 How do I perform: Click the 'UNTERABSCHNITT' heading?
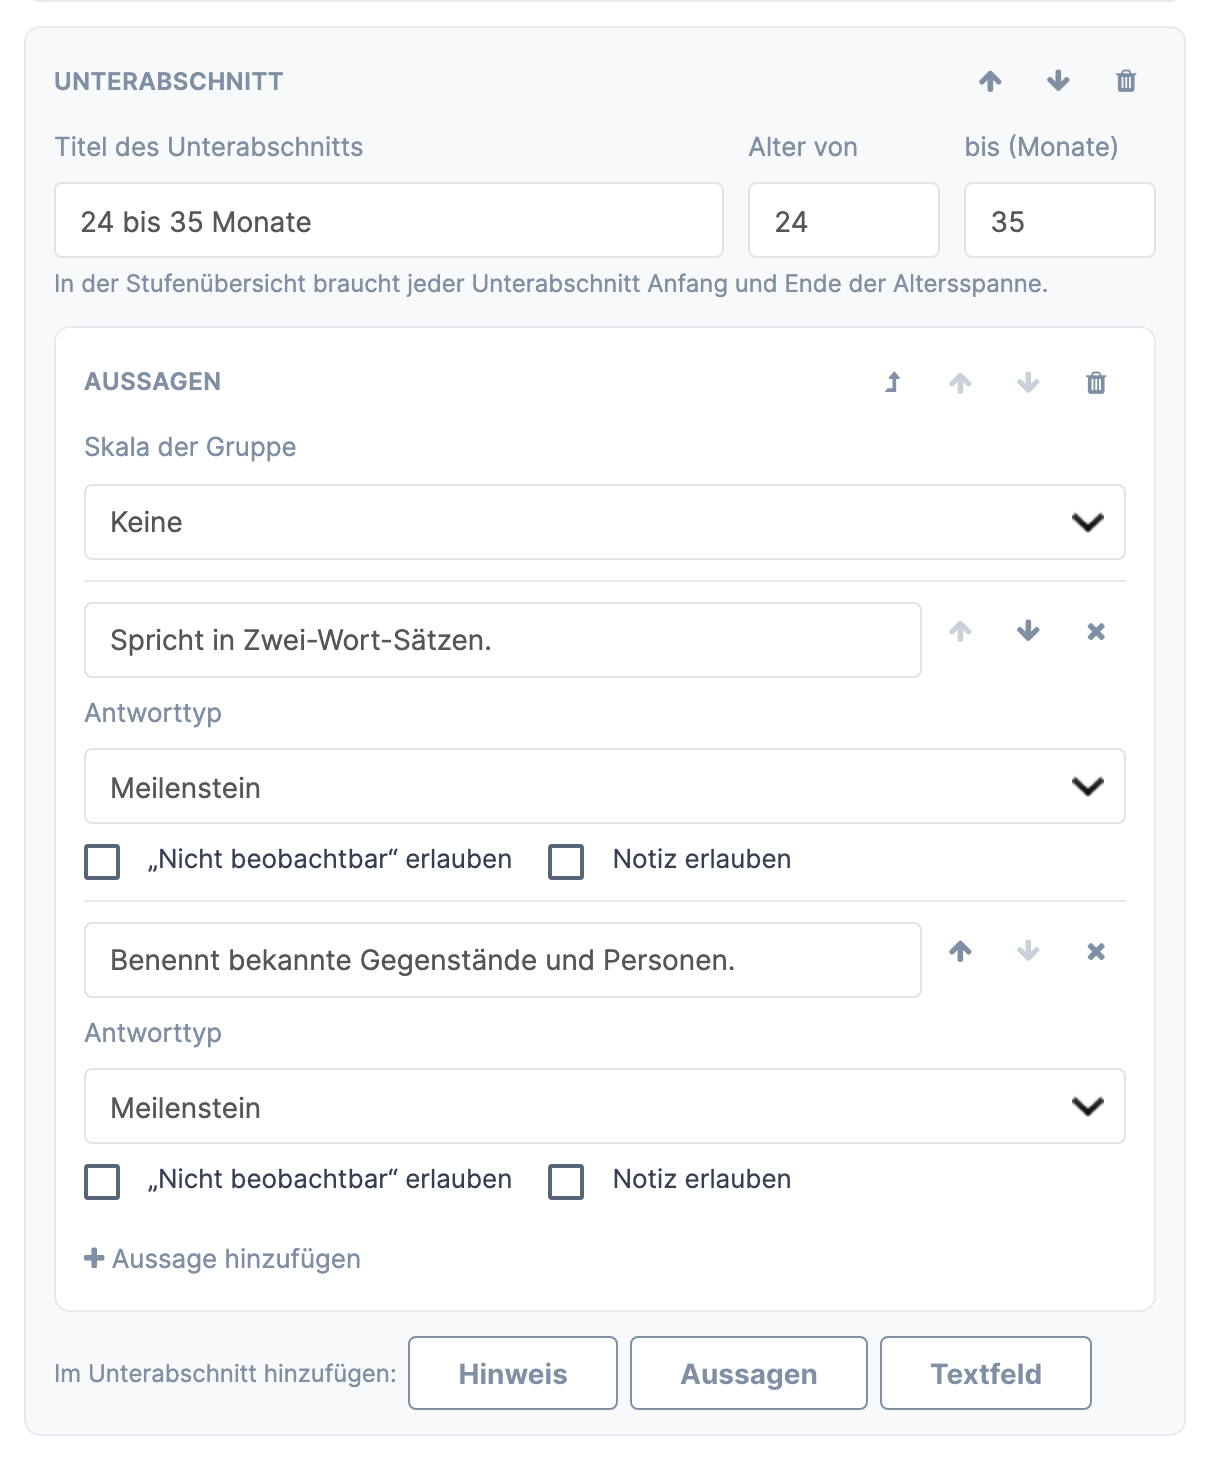click(169, 81)
